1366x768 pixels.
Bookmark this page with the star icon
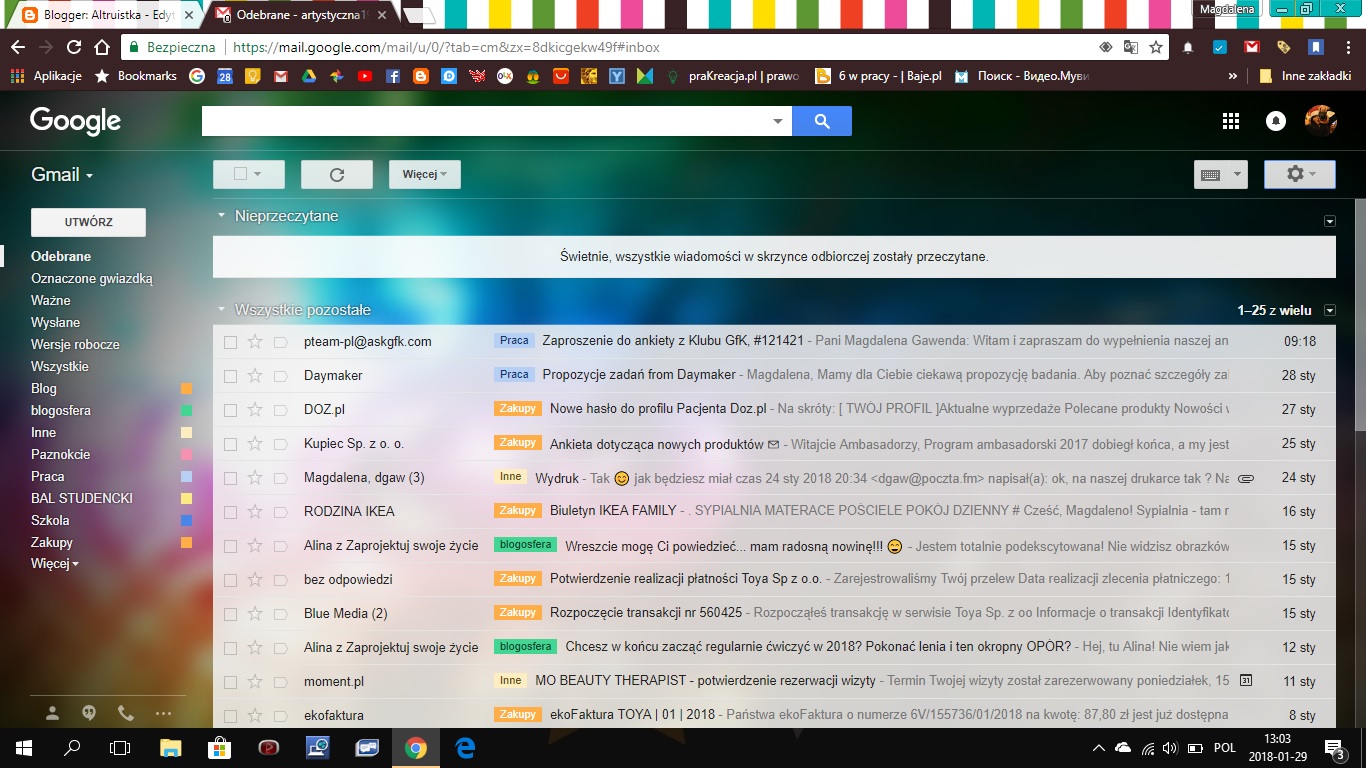1156,47
